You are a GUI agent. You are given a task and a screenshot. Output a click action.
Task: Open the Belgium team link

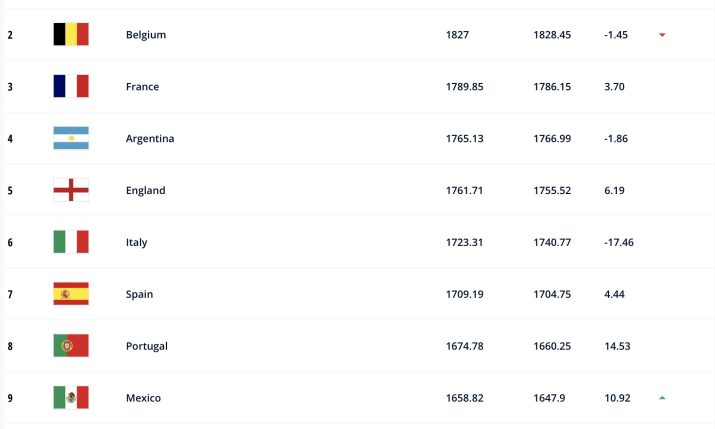point(146,35)
